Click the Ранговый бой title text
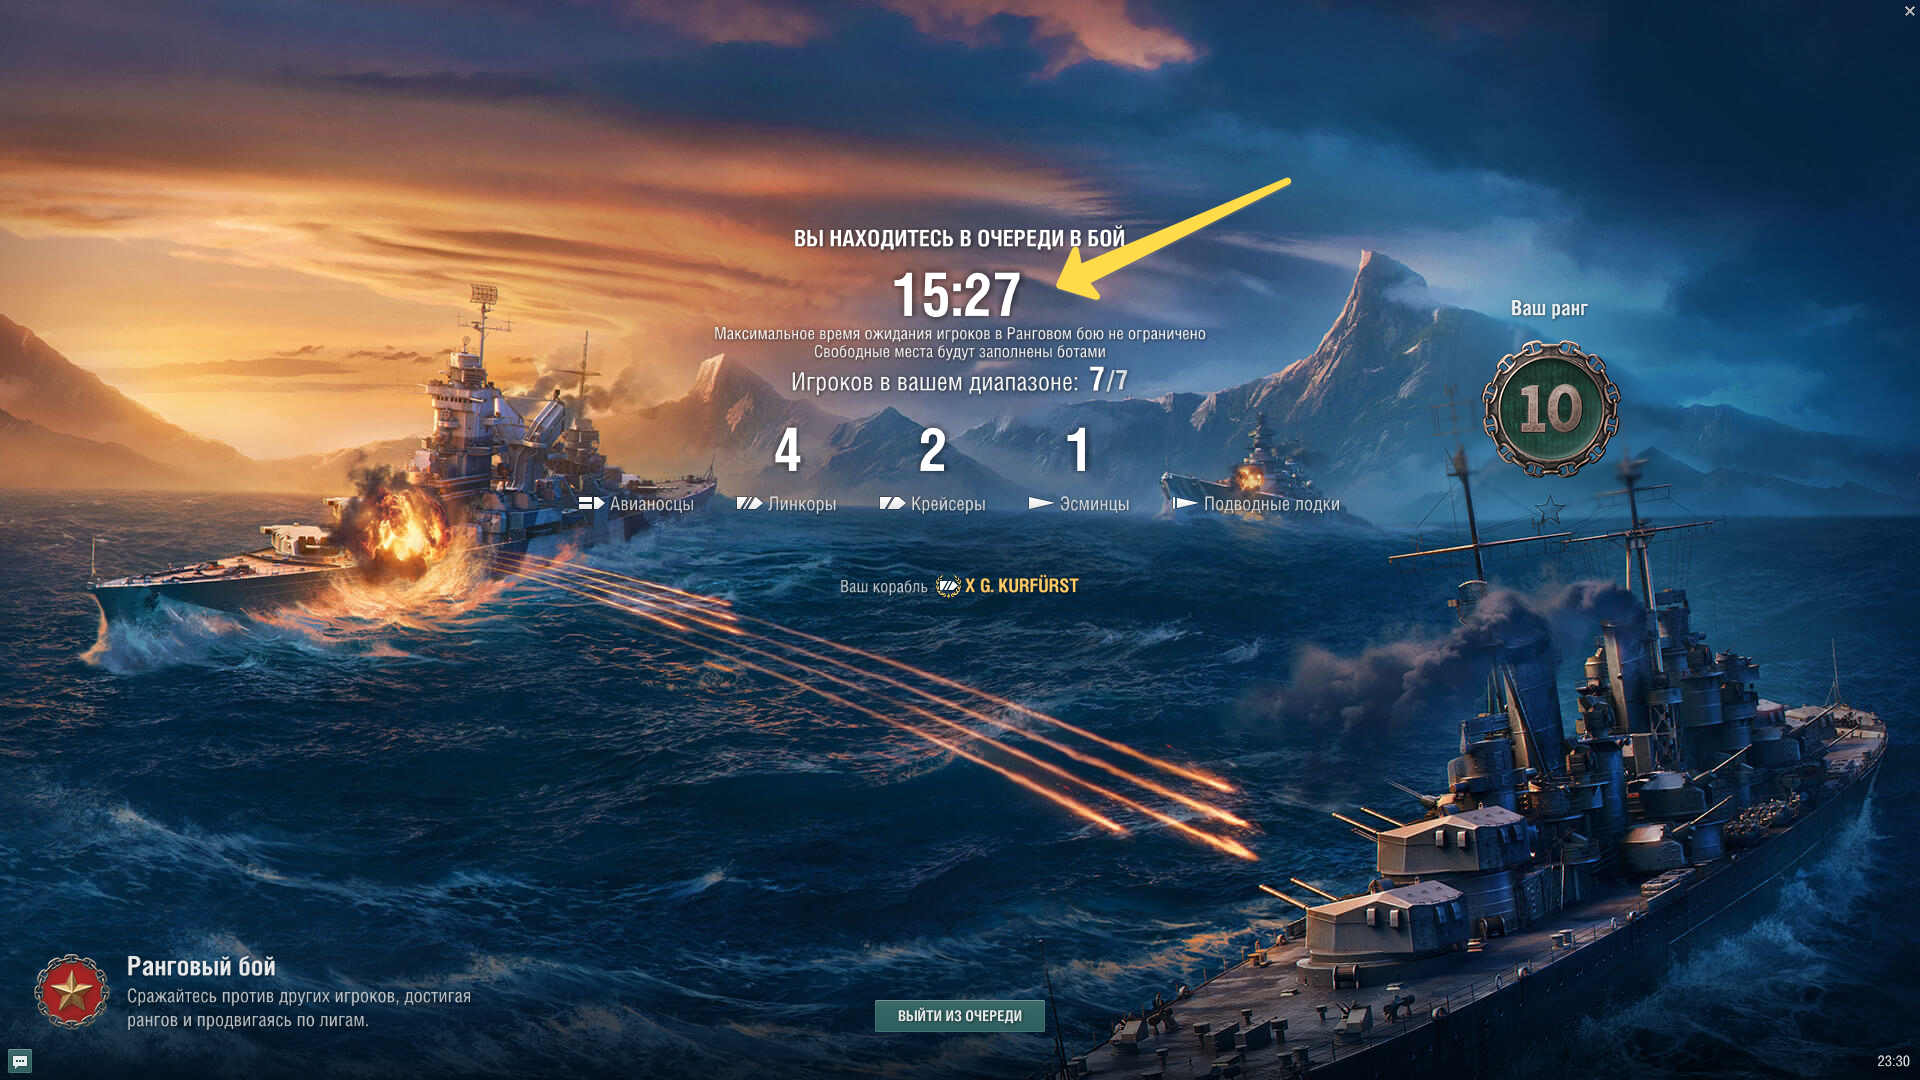 (x=201, y=966)
